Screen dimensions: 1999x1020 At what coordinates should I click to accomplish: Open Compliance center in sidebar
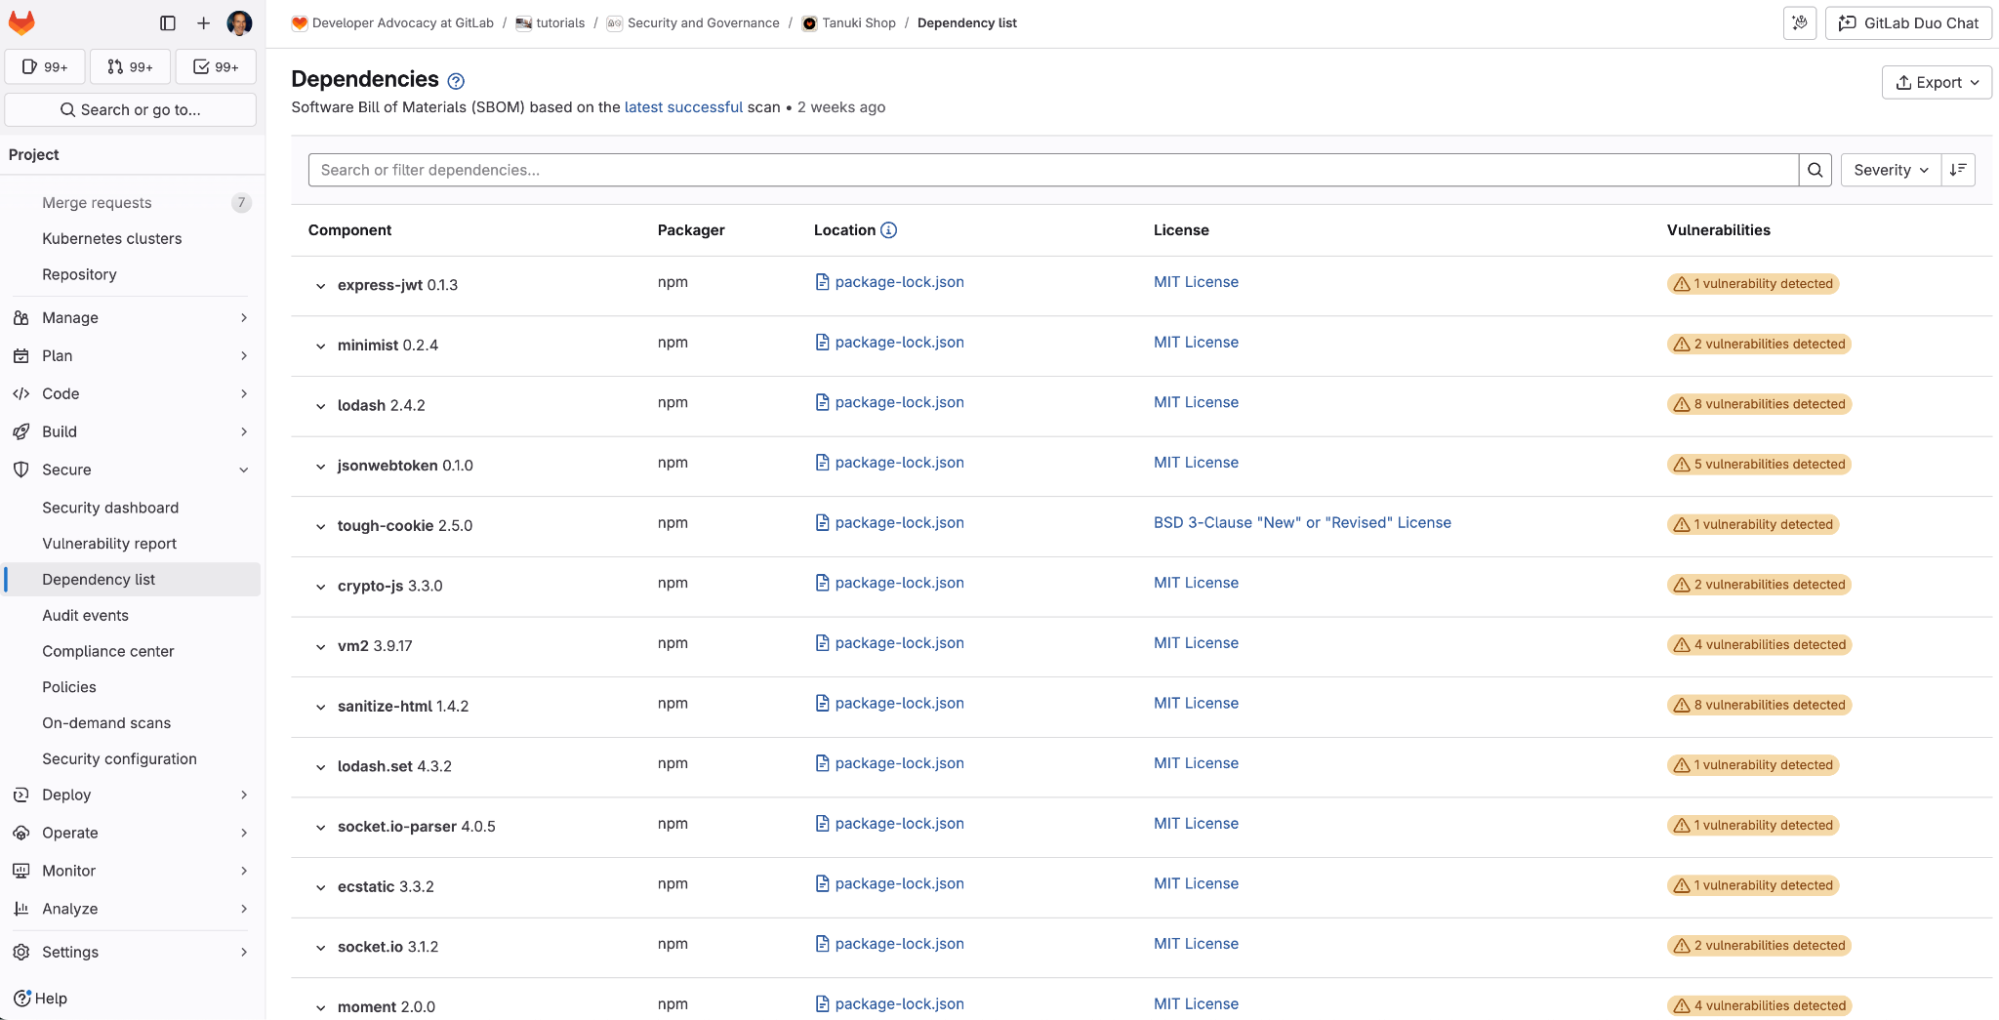click(132, 652)
